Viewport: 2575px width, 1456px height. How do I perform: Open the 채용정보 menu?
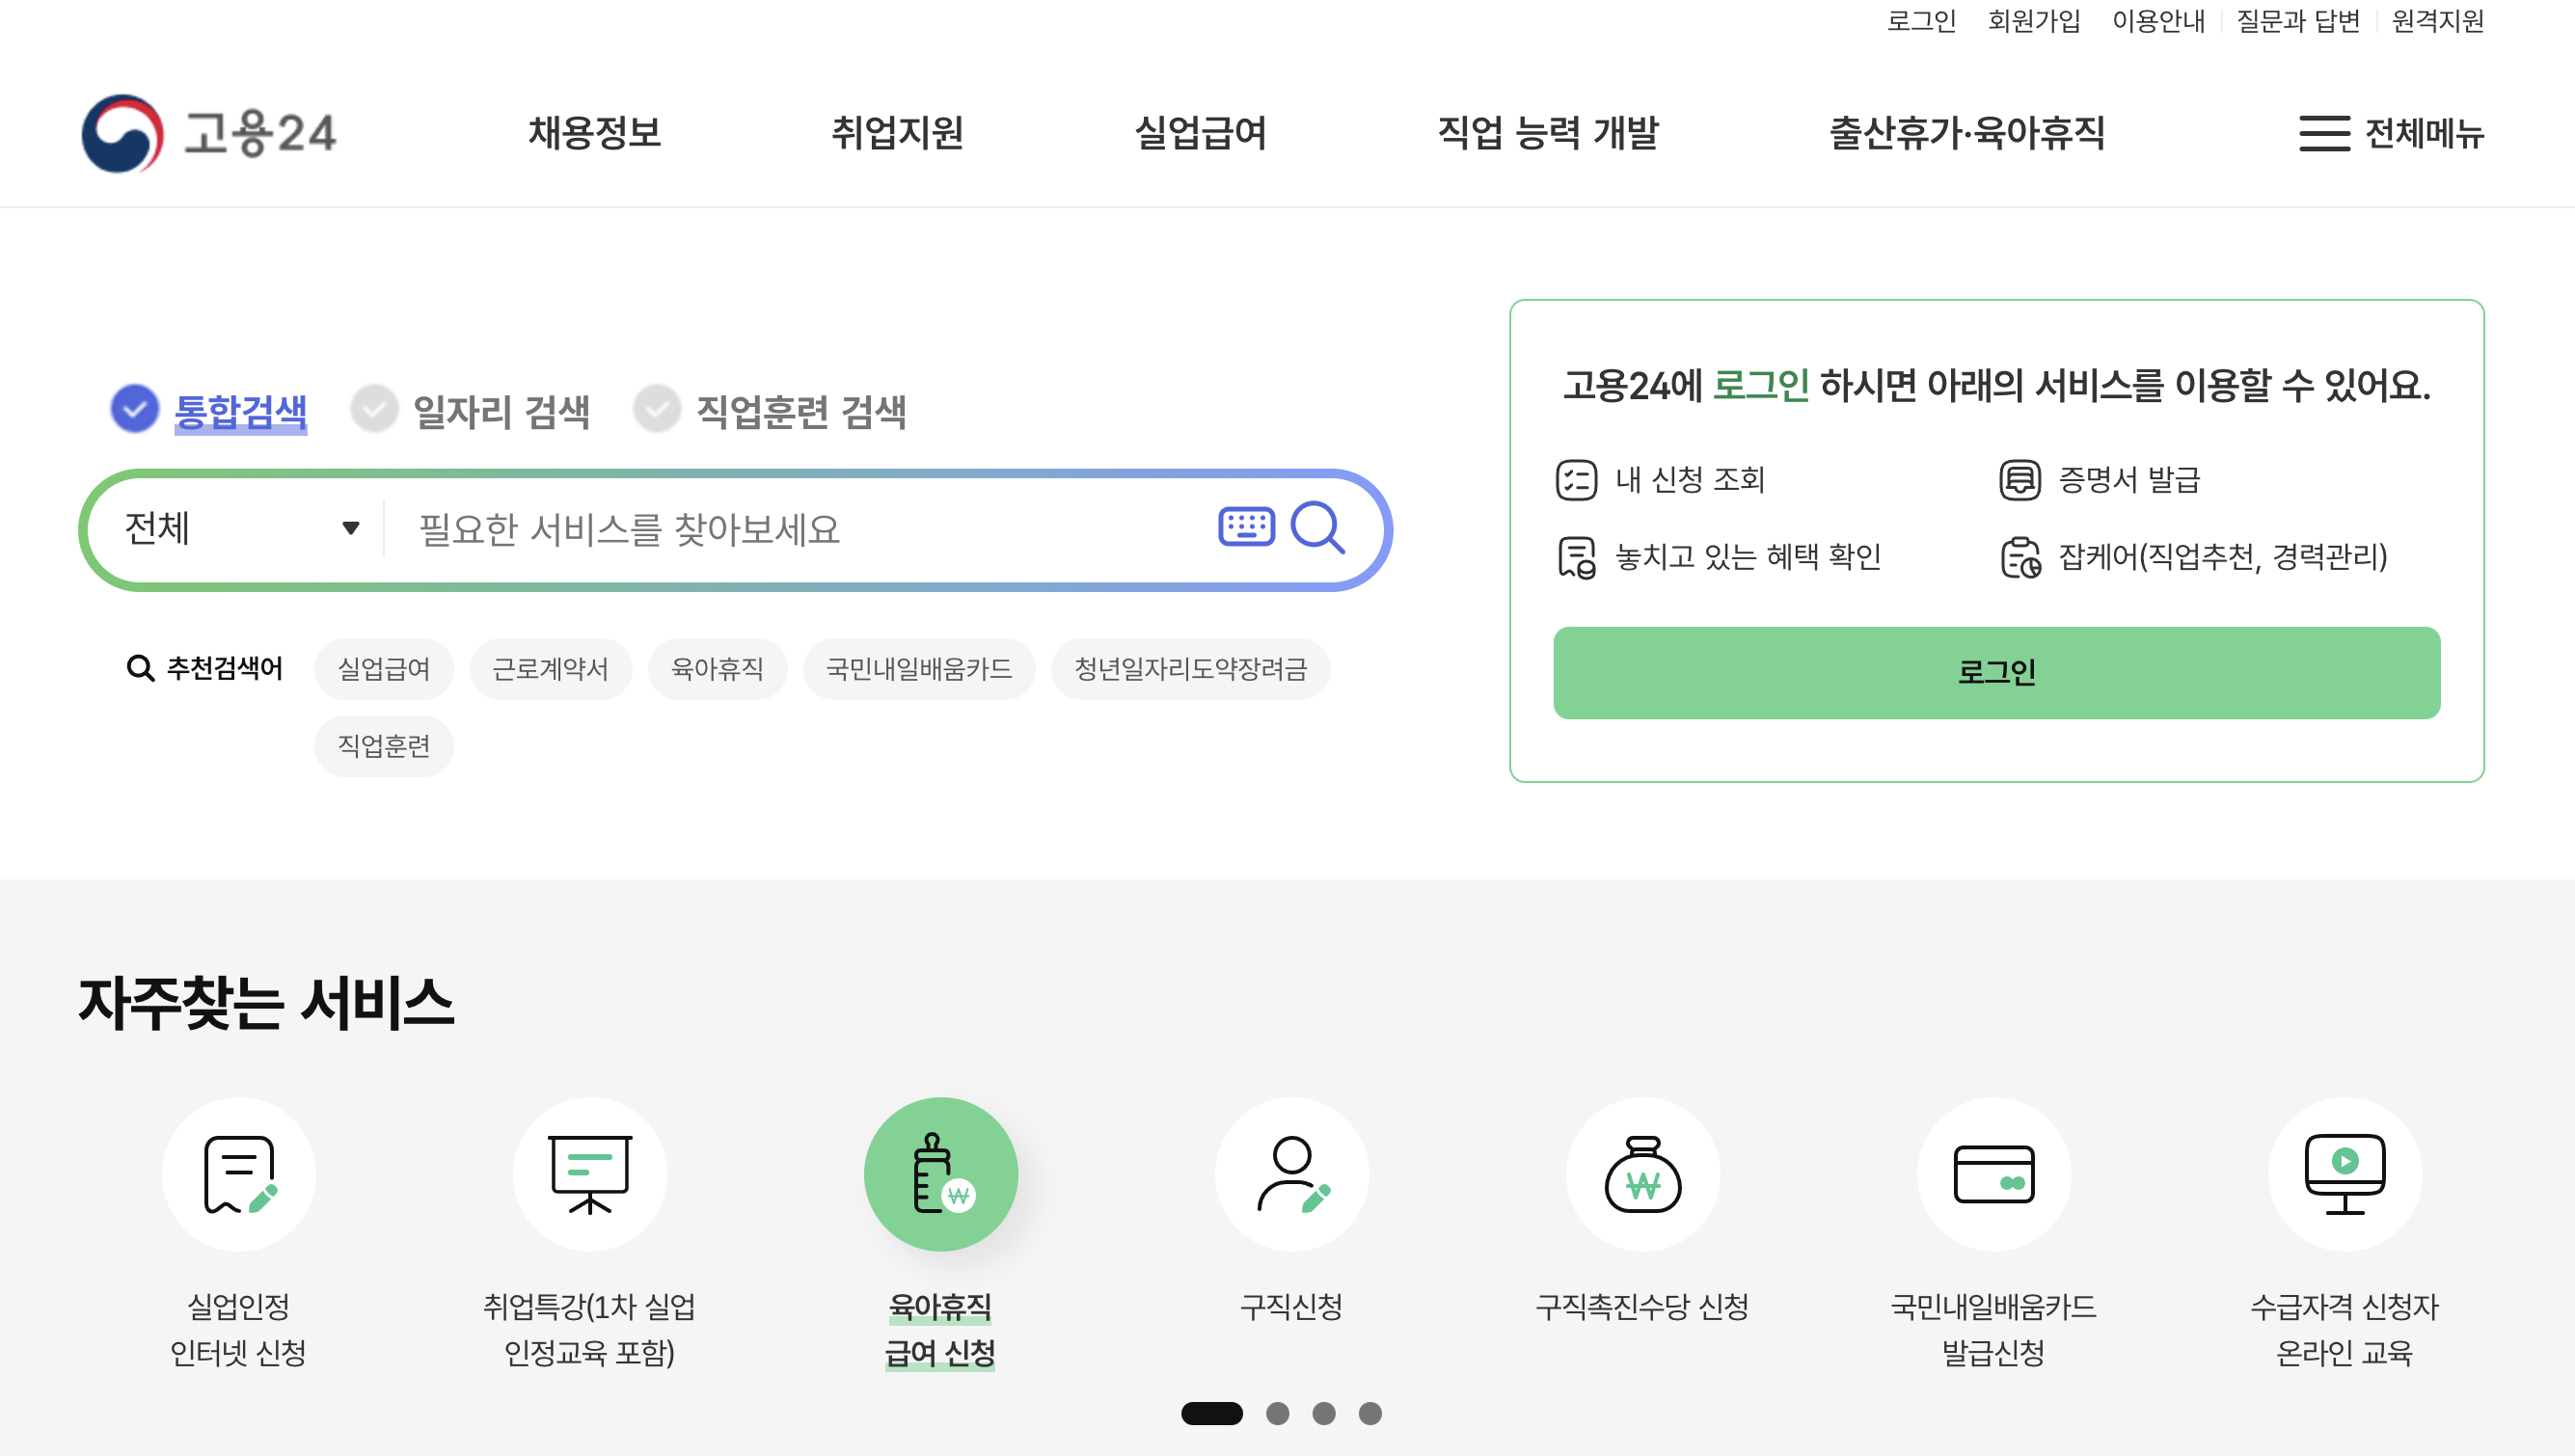(x=595, y=133)
